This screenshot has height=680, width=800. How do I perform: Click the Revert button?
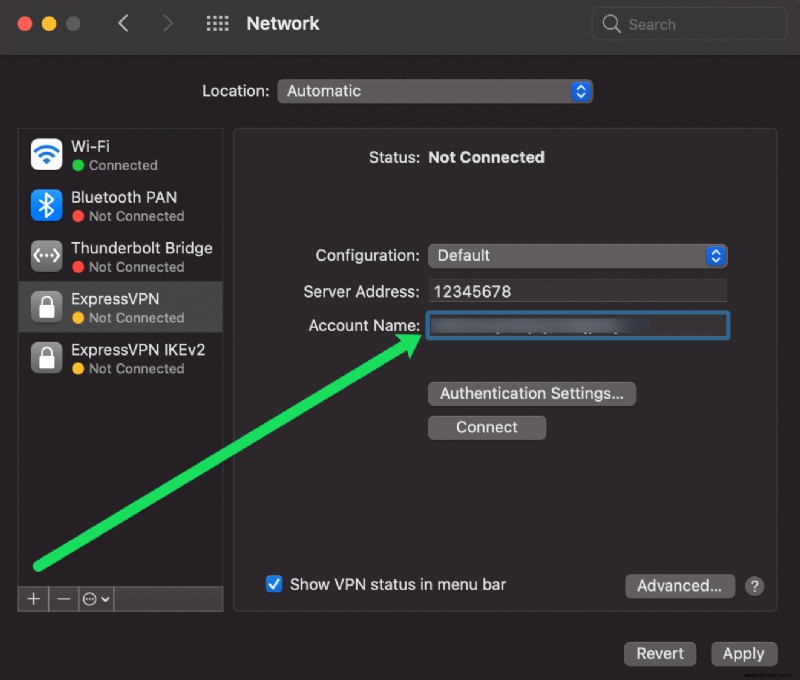[660, 654]
